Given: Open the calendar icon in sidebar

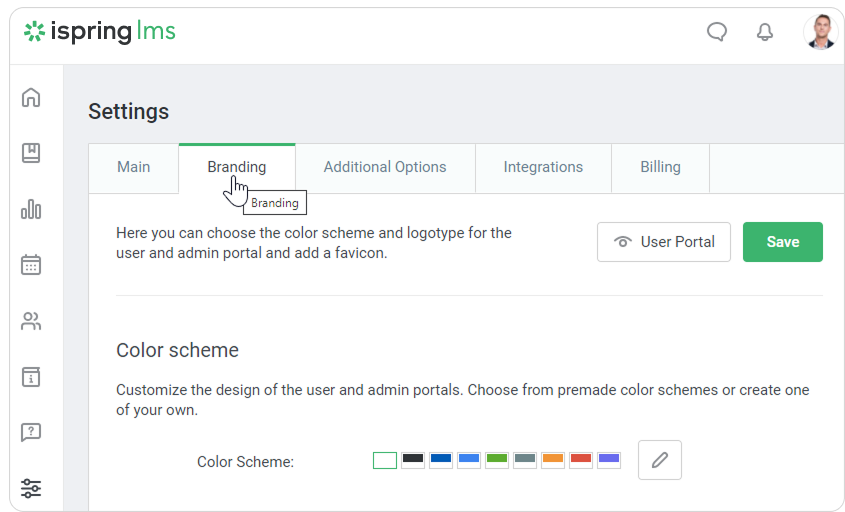Looking at the screenshot, I should 31,265.
